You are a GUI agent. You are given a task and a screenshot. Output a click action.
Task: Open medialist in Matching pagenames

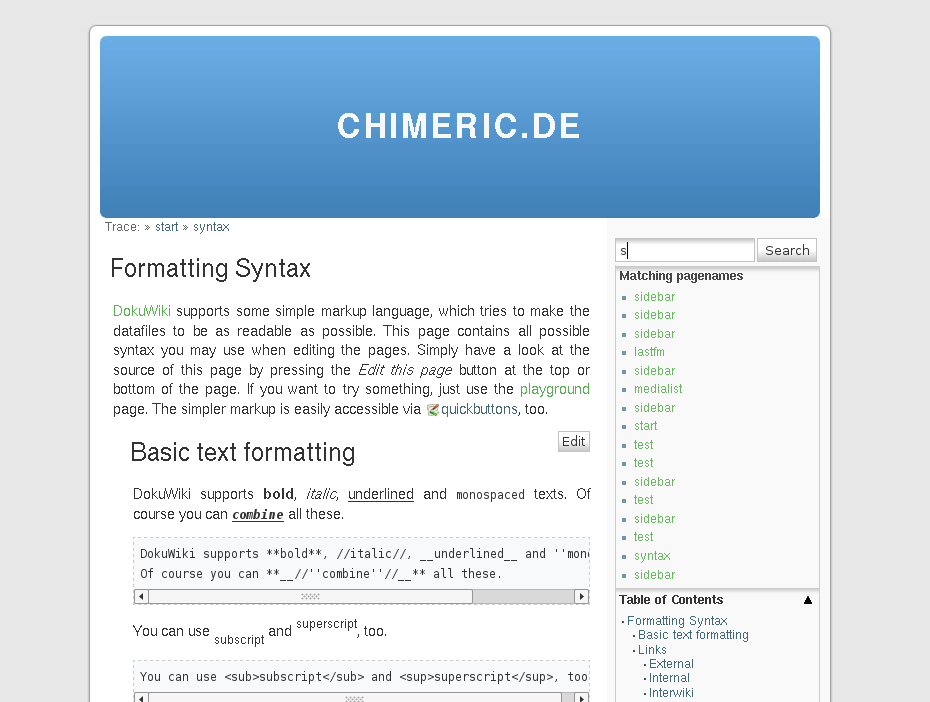(x=658, y=389)
